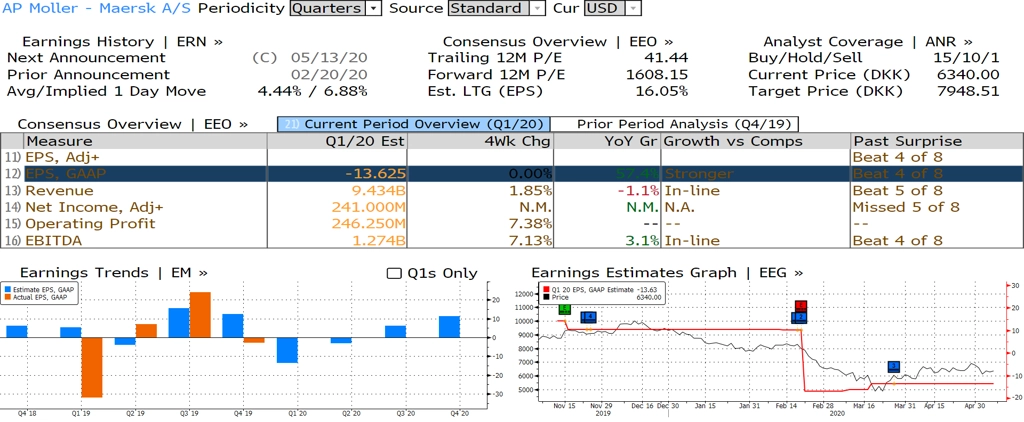Click the tall orange Q3 19 actual EPS bar
This screenshot has width=1024, height=422.
pos(200,315)
